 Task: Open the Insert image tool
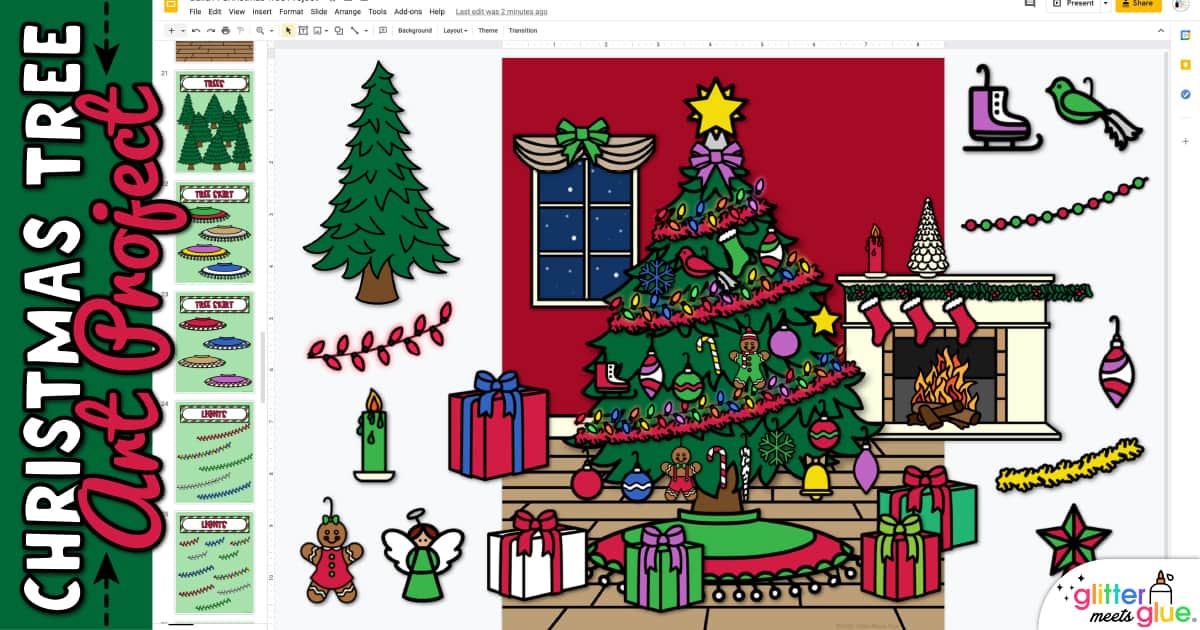click(318, 30)
